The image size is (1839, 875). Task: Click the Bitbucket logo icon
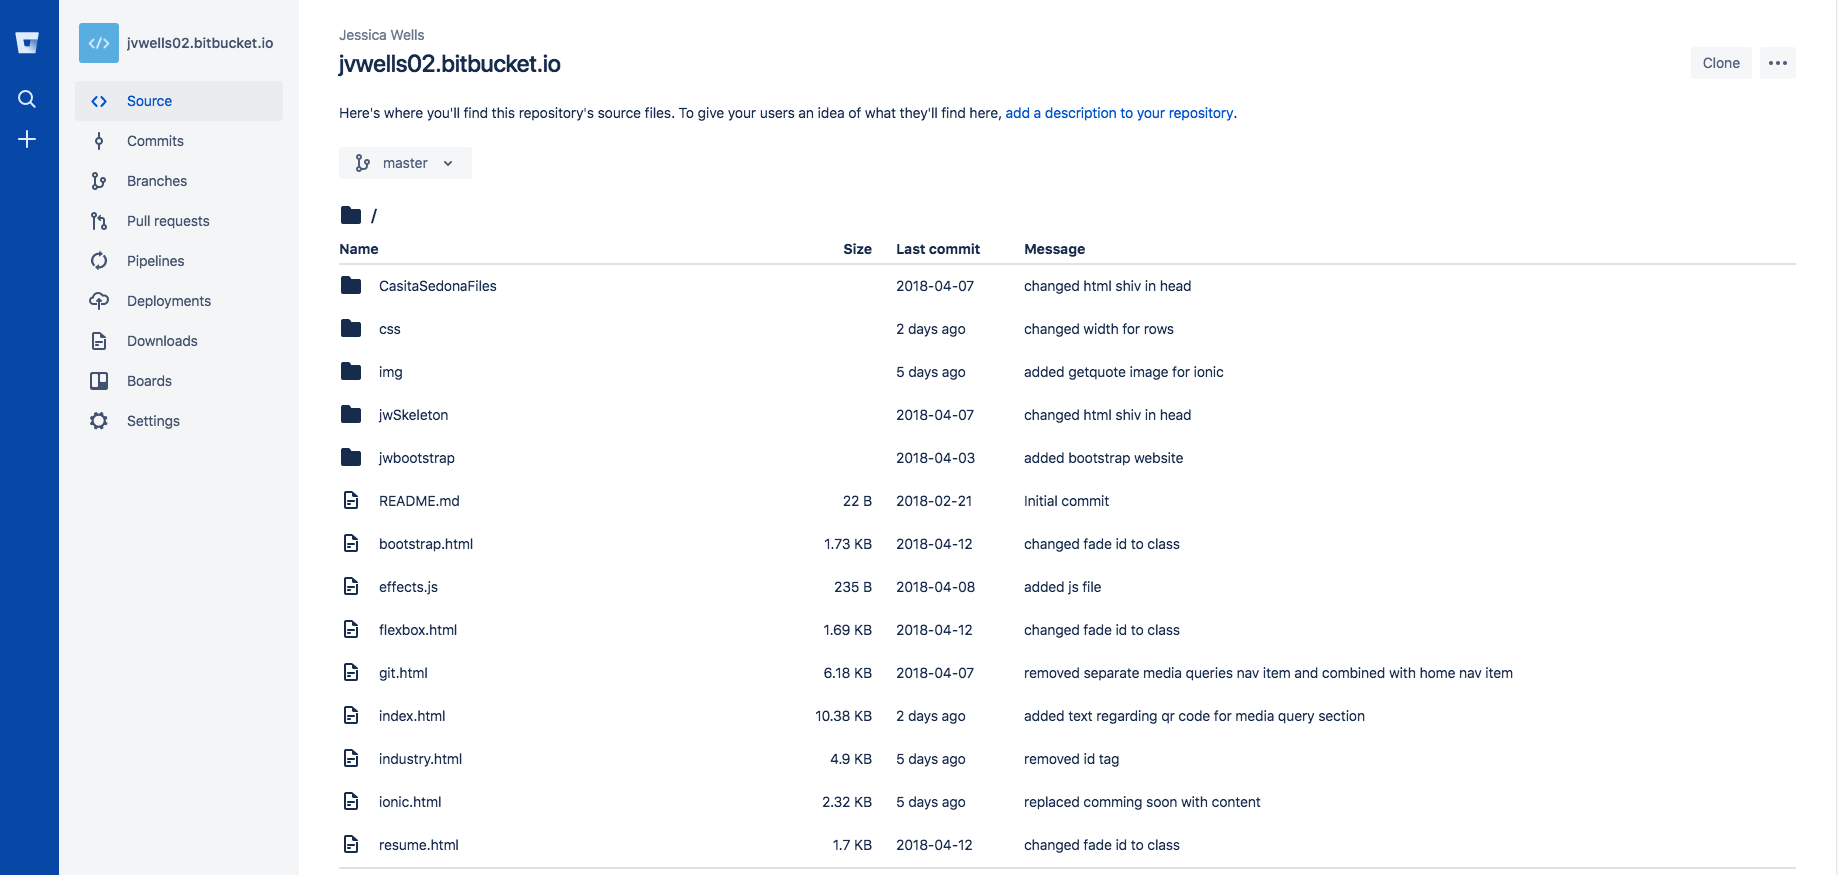(x=27, y=43)
